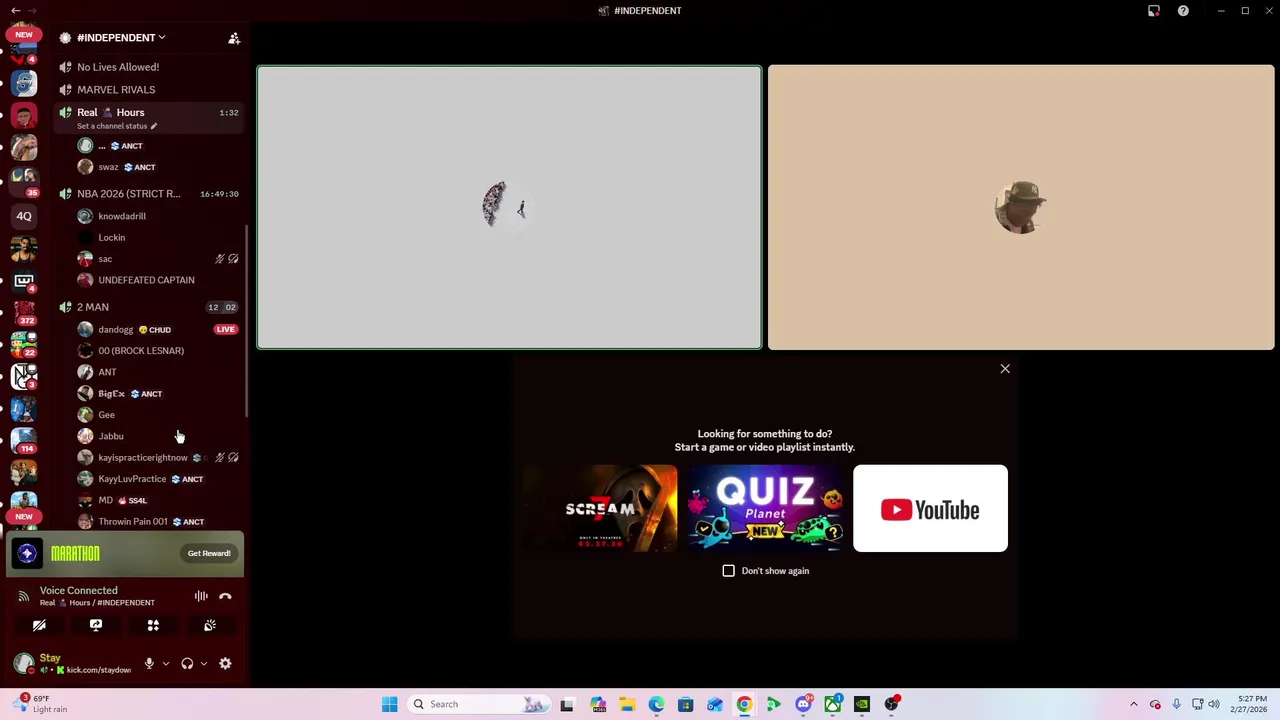Click the Marathon quest icon
Image resolution: width=1280 pixels, height=720 pixels.
[27, 553]
